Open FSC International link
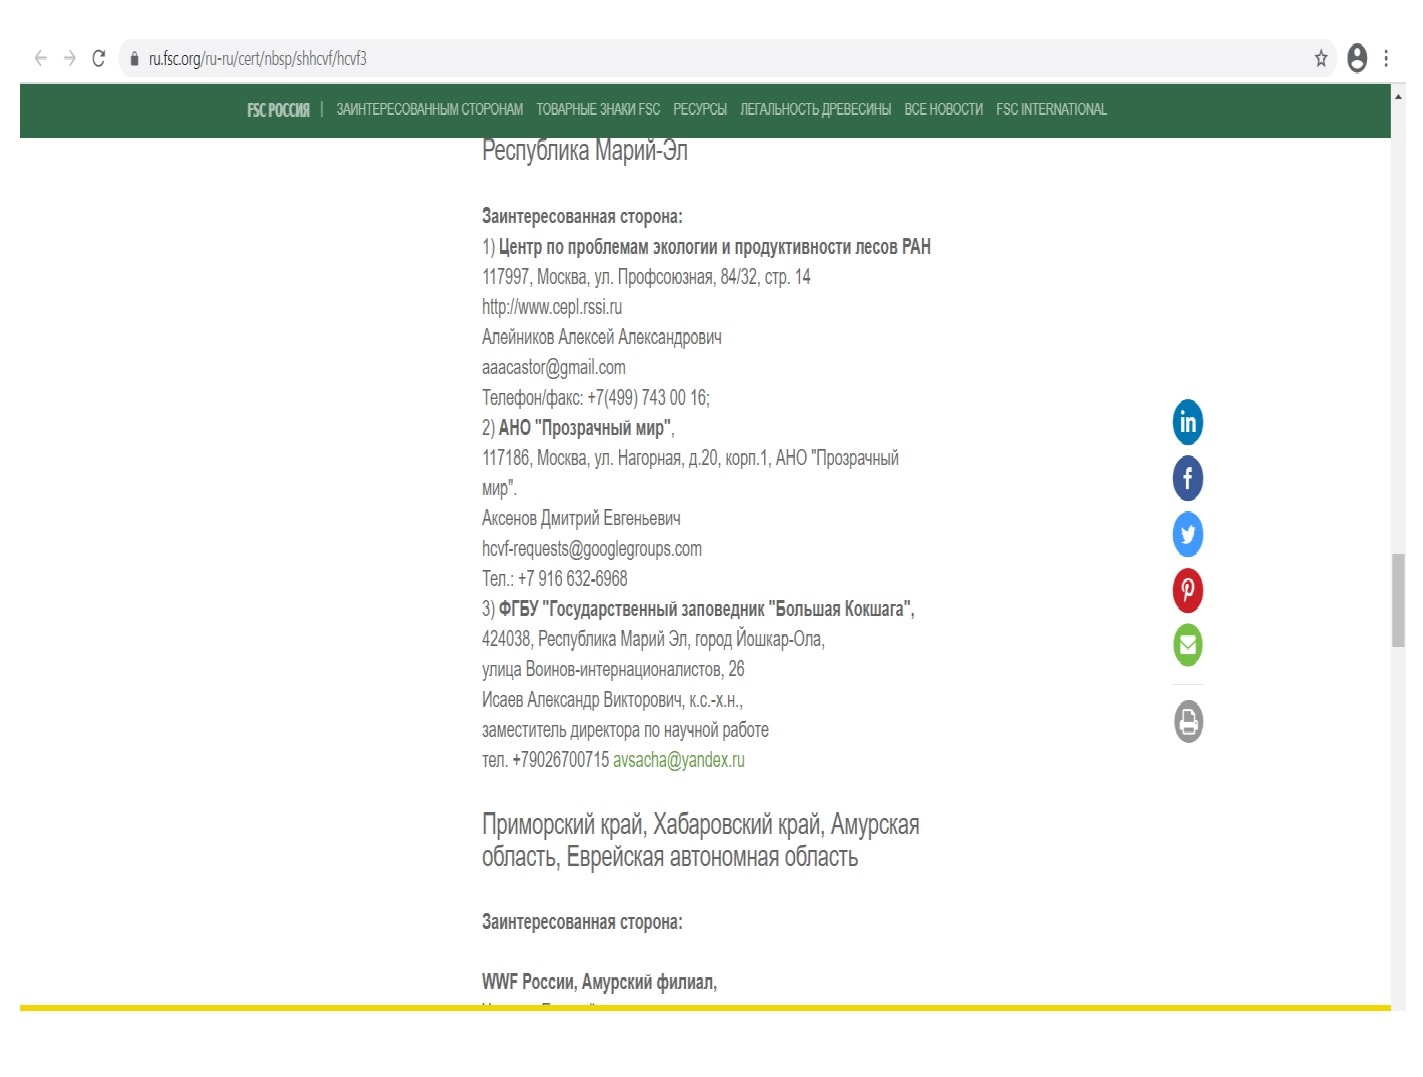 (1051, 109)
